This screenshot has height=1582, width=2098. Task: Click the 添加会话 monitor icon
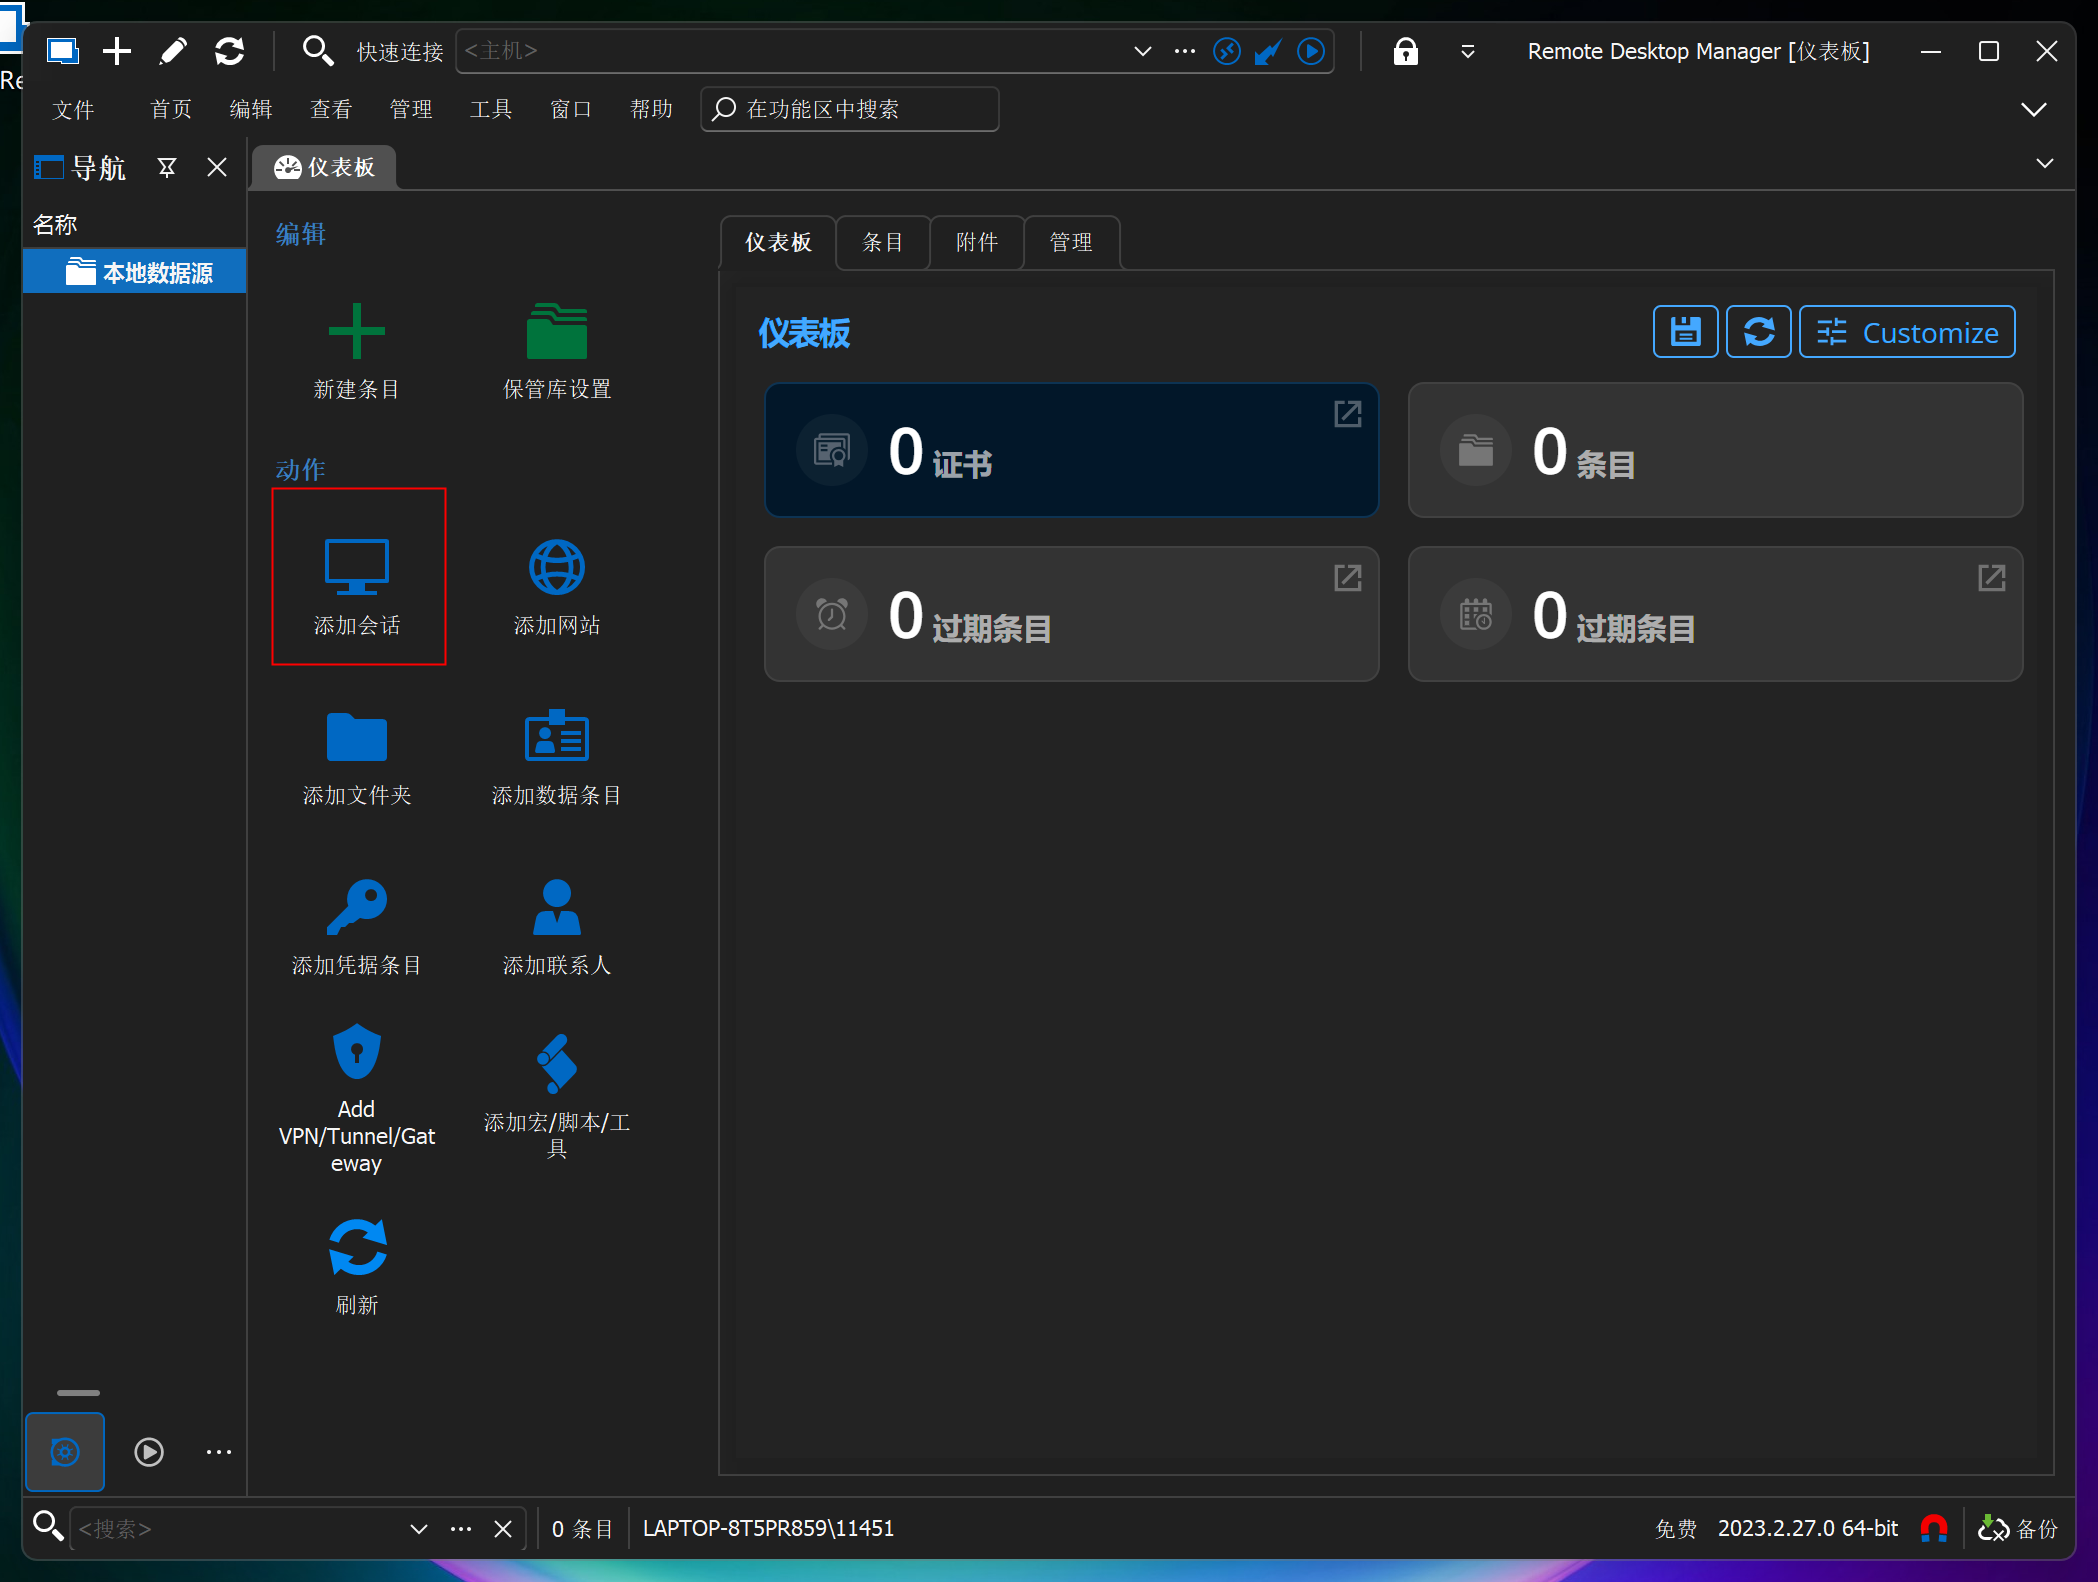(356, 566)
